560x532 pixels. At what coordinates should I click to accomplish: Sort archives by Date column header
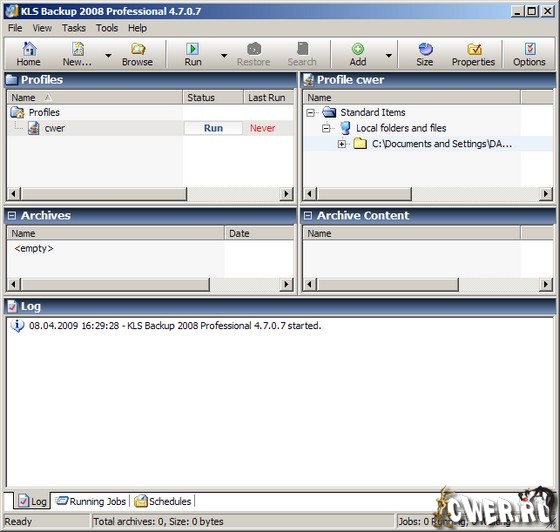[x=259, y=234]
